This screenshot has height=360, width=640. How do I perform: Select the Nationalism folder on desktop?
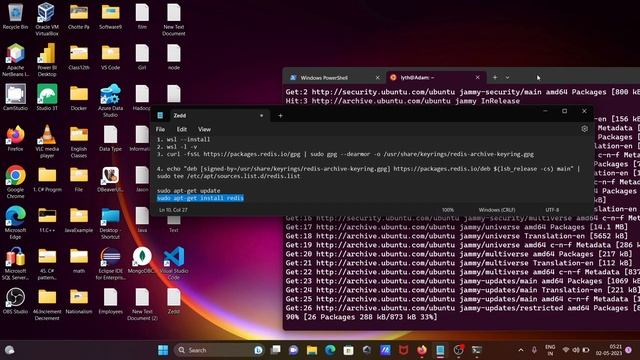pos(79,301)
